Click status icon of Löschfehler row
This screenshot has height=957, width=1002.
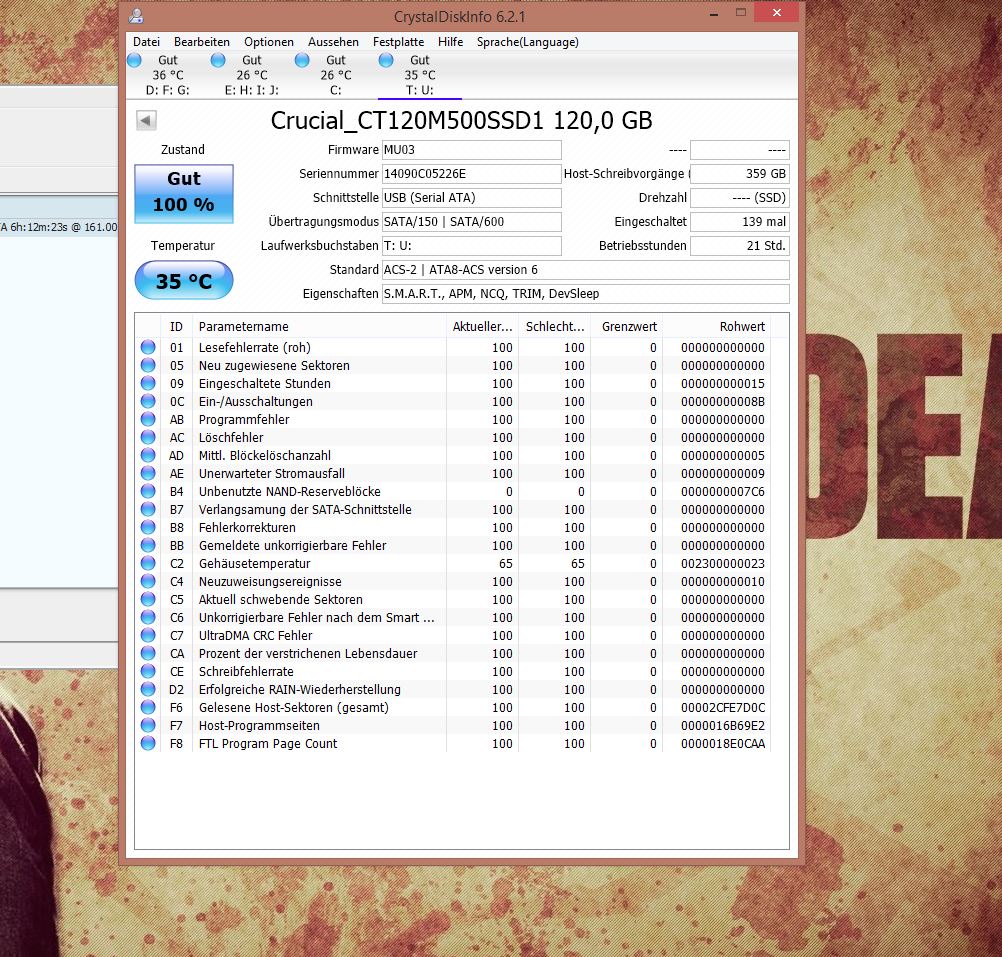coord(148,437)
